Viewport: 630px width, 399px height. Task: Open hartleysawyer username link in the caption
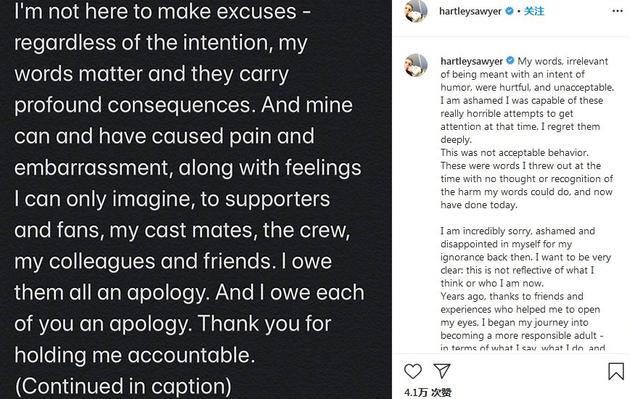[472, 61]
